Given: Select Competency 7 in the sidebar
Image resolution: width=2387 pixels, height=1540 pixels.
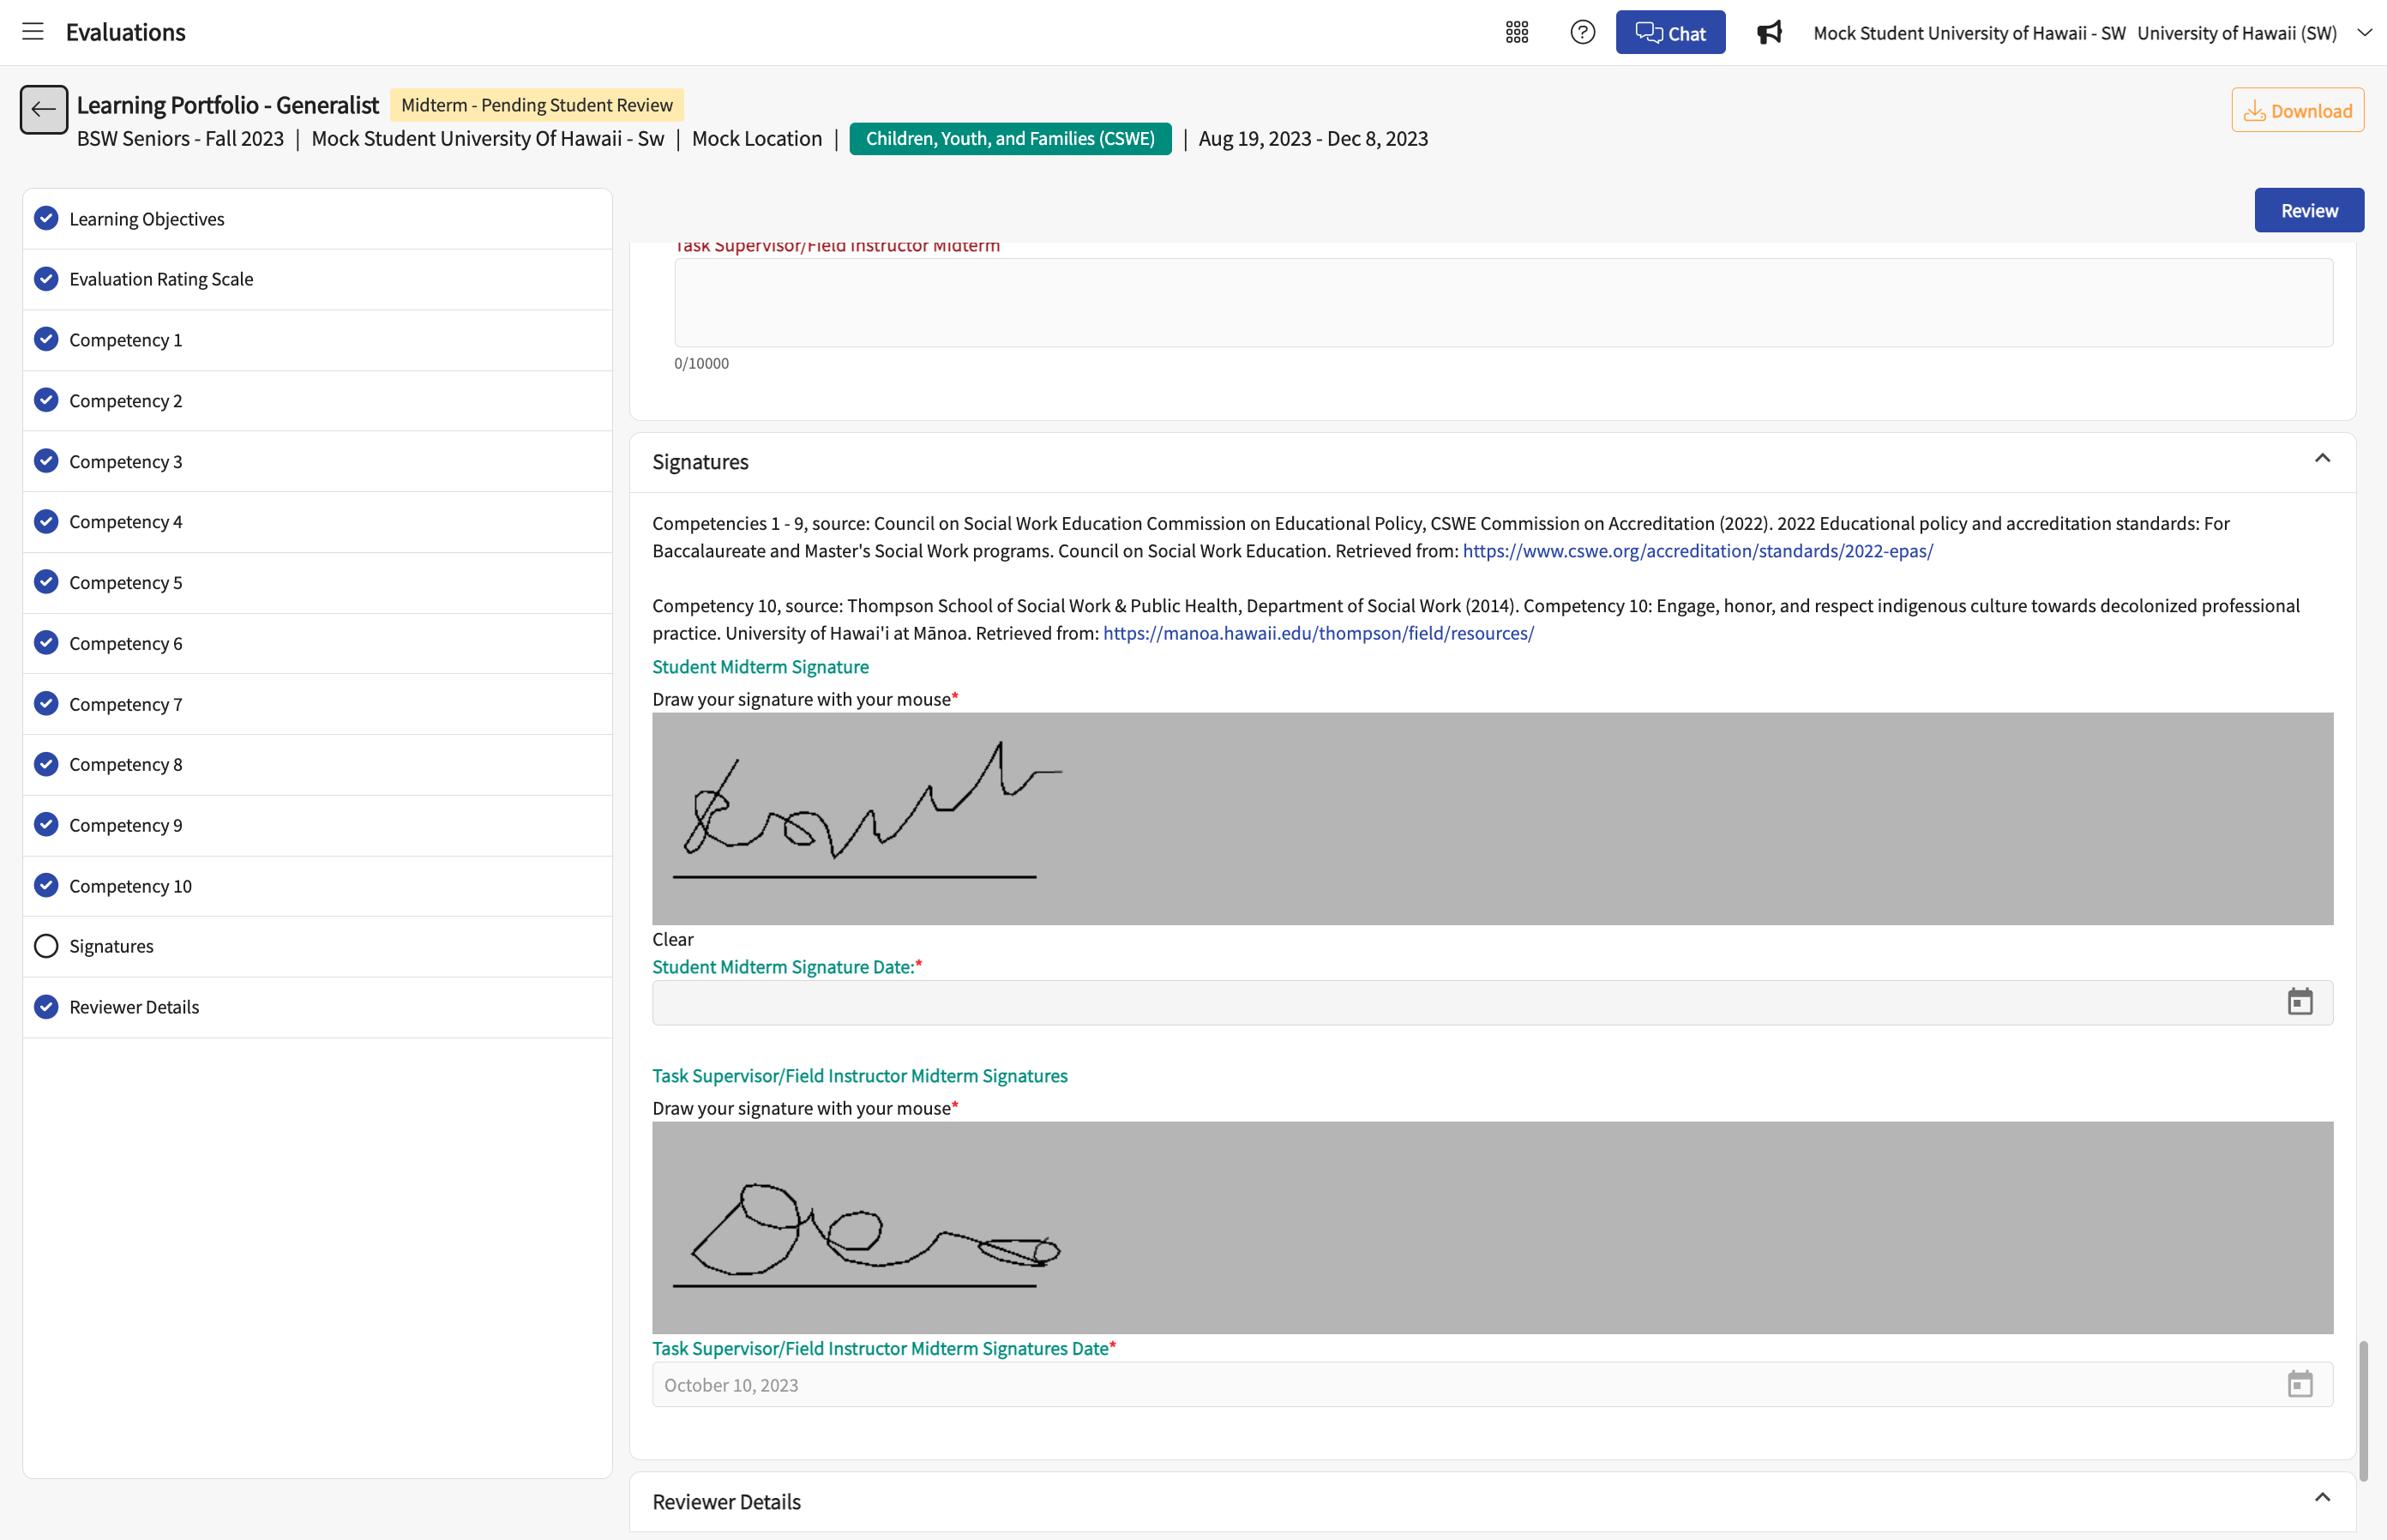Looking at the screenshot, I should [x=317, y=704].
